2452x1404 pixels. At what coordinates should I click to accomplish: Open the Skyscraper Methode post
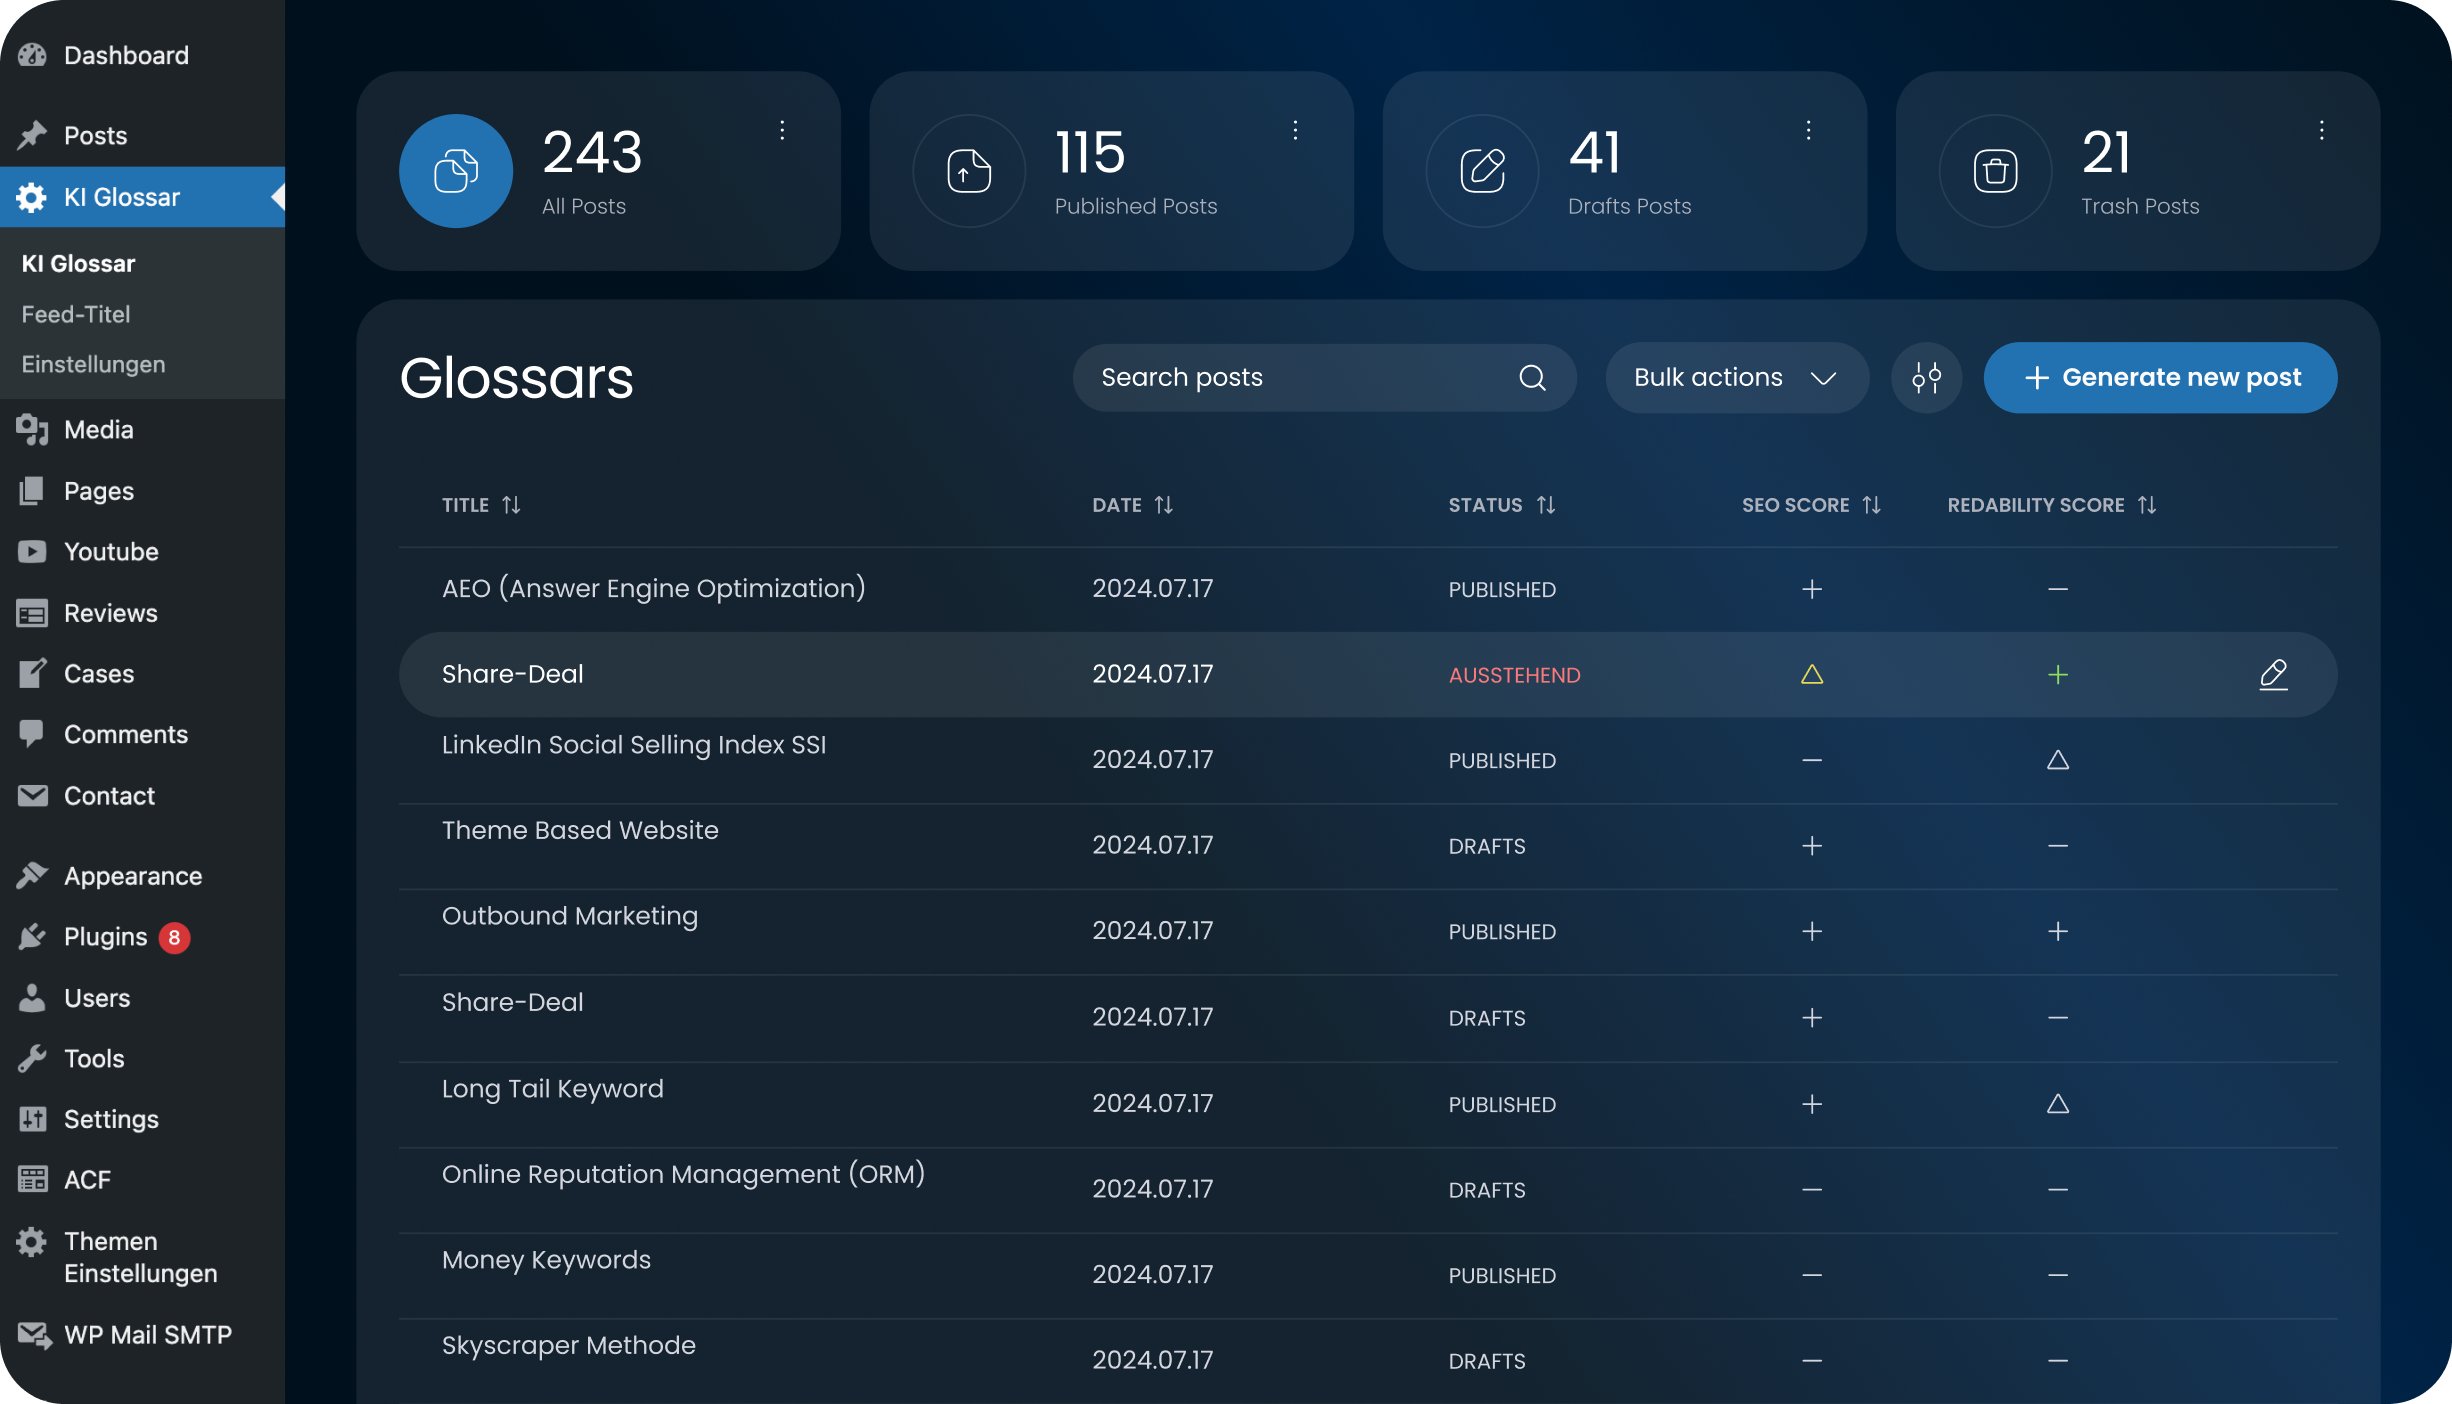(x=569, y=1345)
